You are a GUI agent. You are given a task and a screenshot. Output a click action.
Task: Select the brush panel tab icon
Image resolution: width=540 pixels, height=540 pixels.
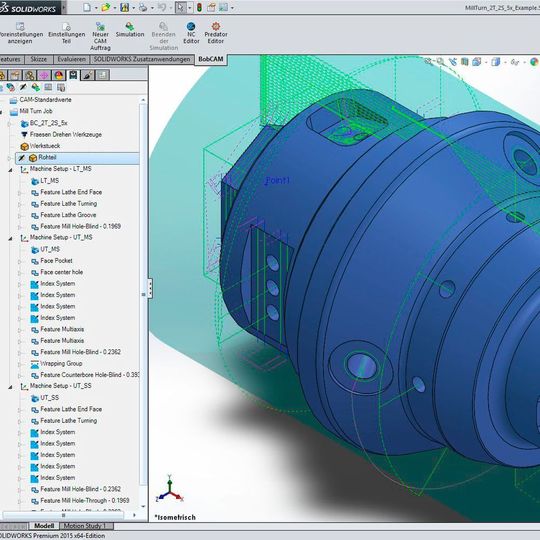(87, 75)
